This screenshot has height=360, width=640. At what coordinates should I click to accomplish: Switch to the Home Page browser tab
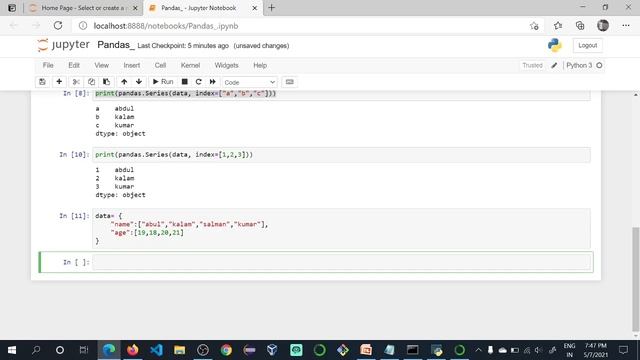(x=83, y=8)
